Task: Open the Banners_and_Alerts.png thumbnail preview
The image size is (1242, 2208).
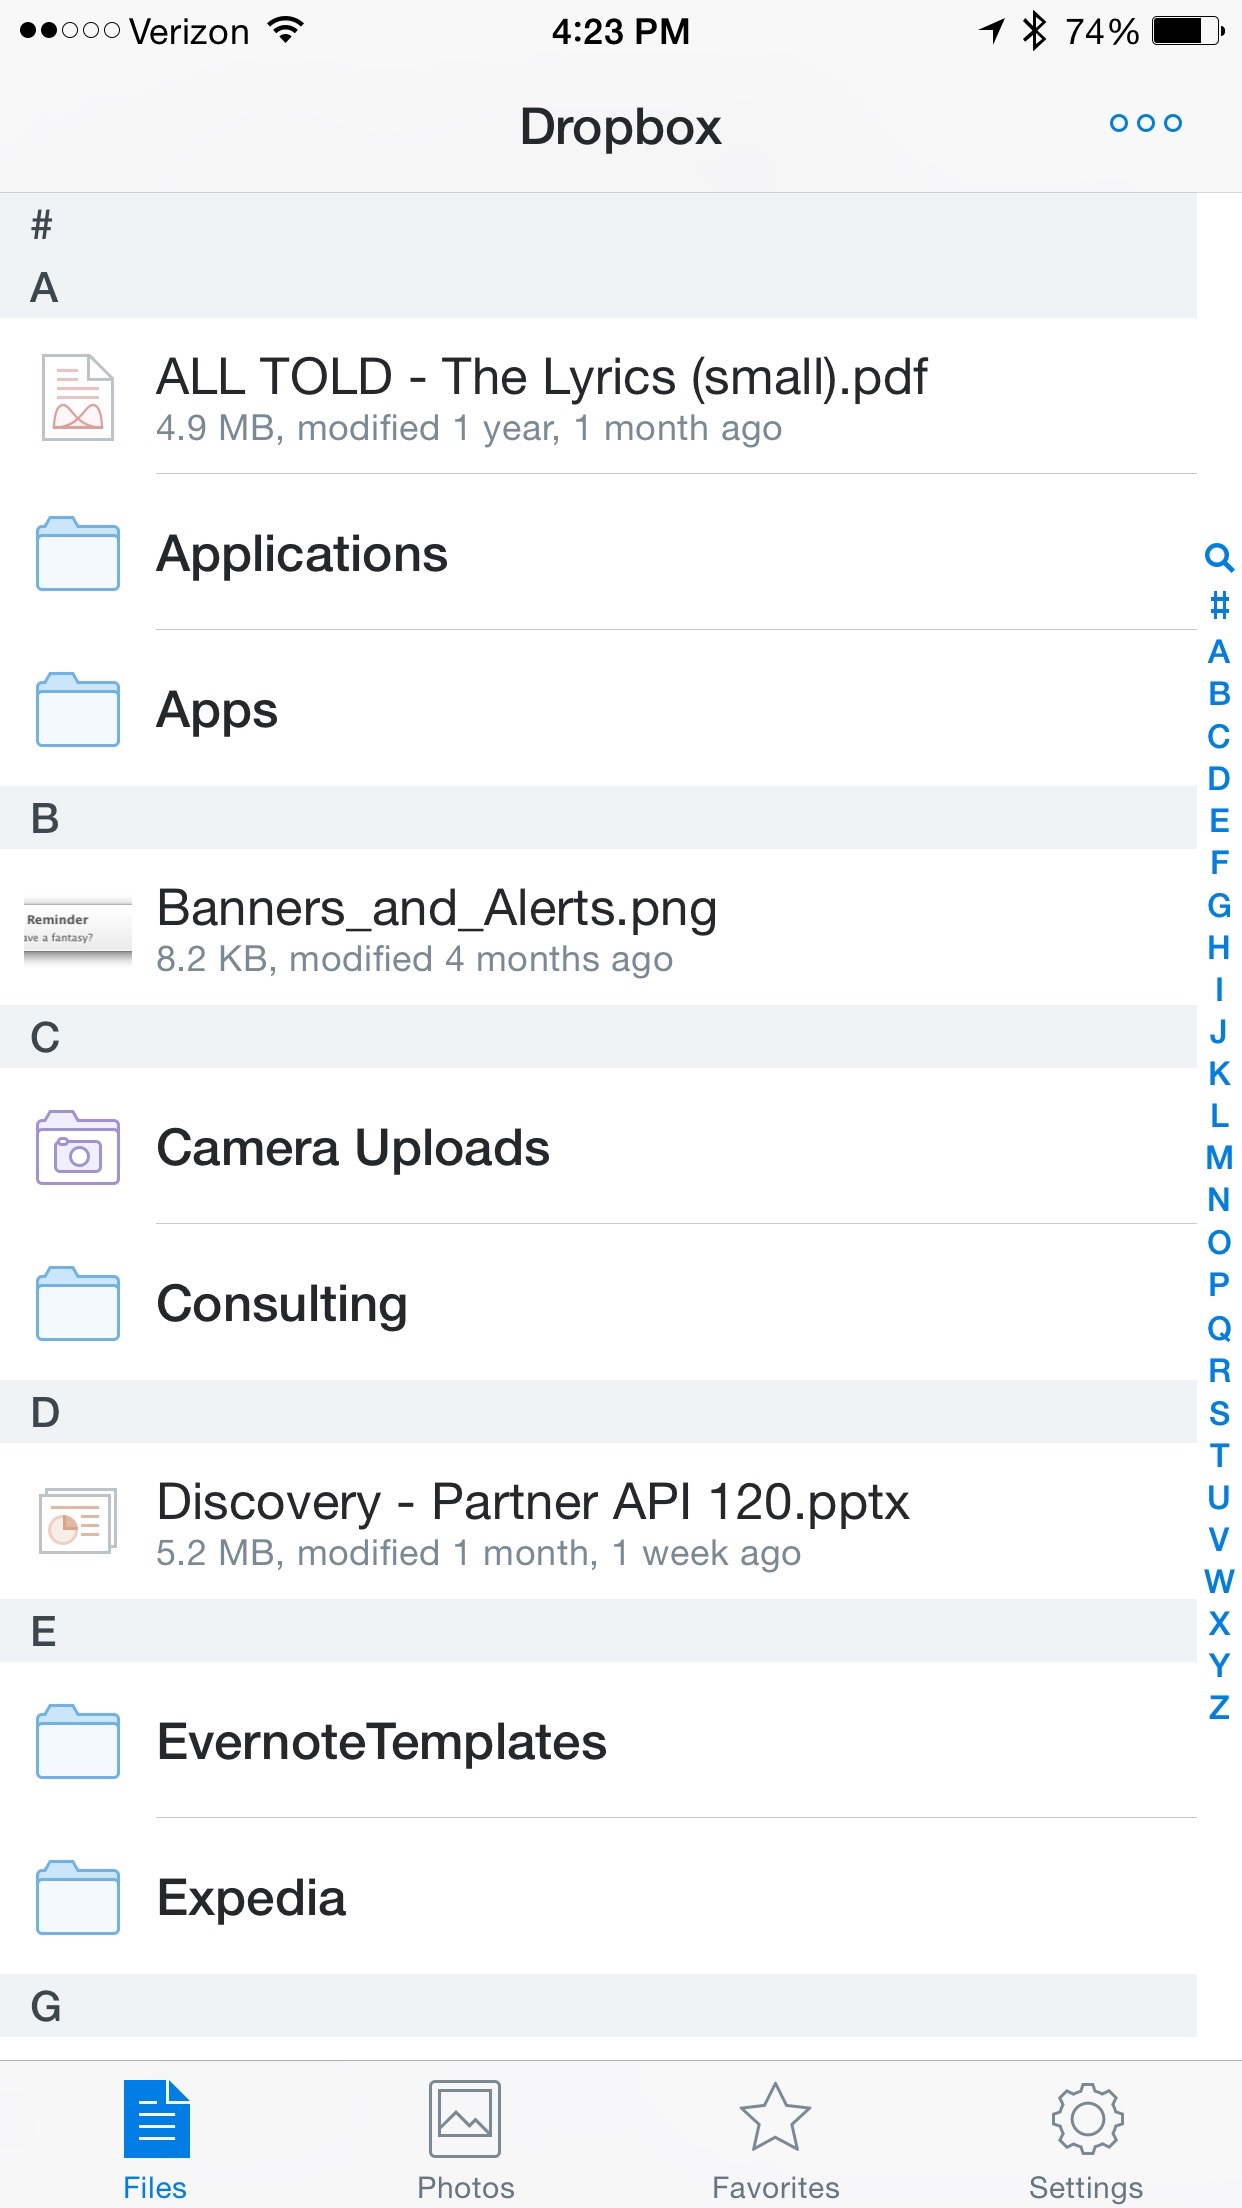Action: (78, 930)
